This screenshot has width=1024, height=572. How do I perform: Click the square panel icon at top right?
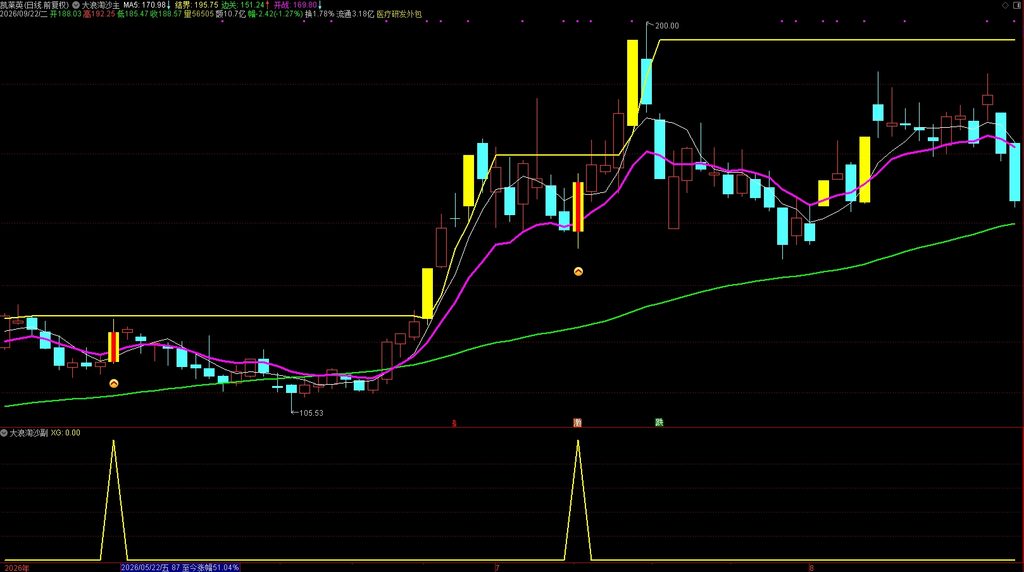pyautogui.click(x=1016, y=5)
